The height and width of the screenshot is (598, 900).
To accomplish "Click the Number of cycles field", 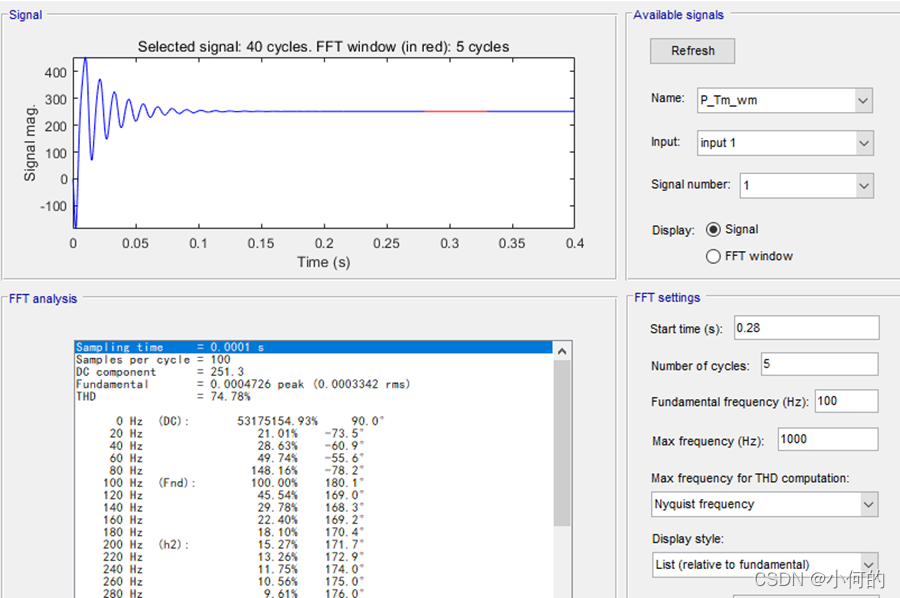I will coord(820,364).
